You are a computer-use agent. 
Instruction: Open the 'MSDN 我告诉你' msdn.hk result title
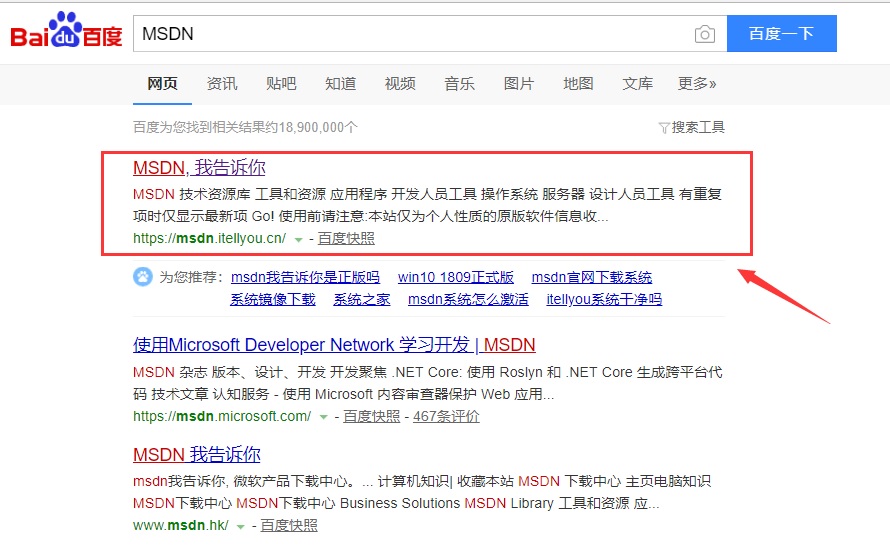click(197, 454)
